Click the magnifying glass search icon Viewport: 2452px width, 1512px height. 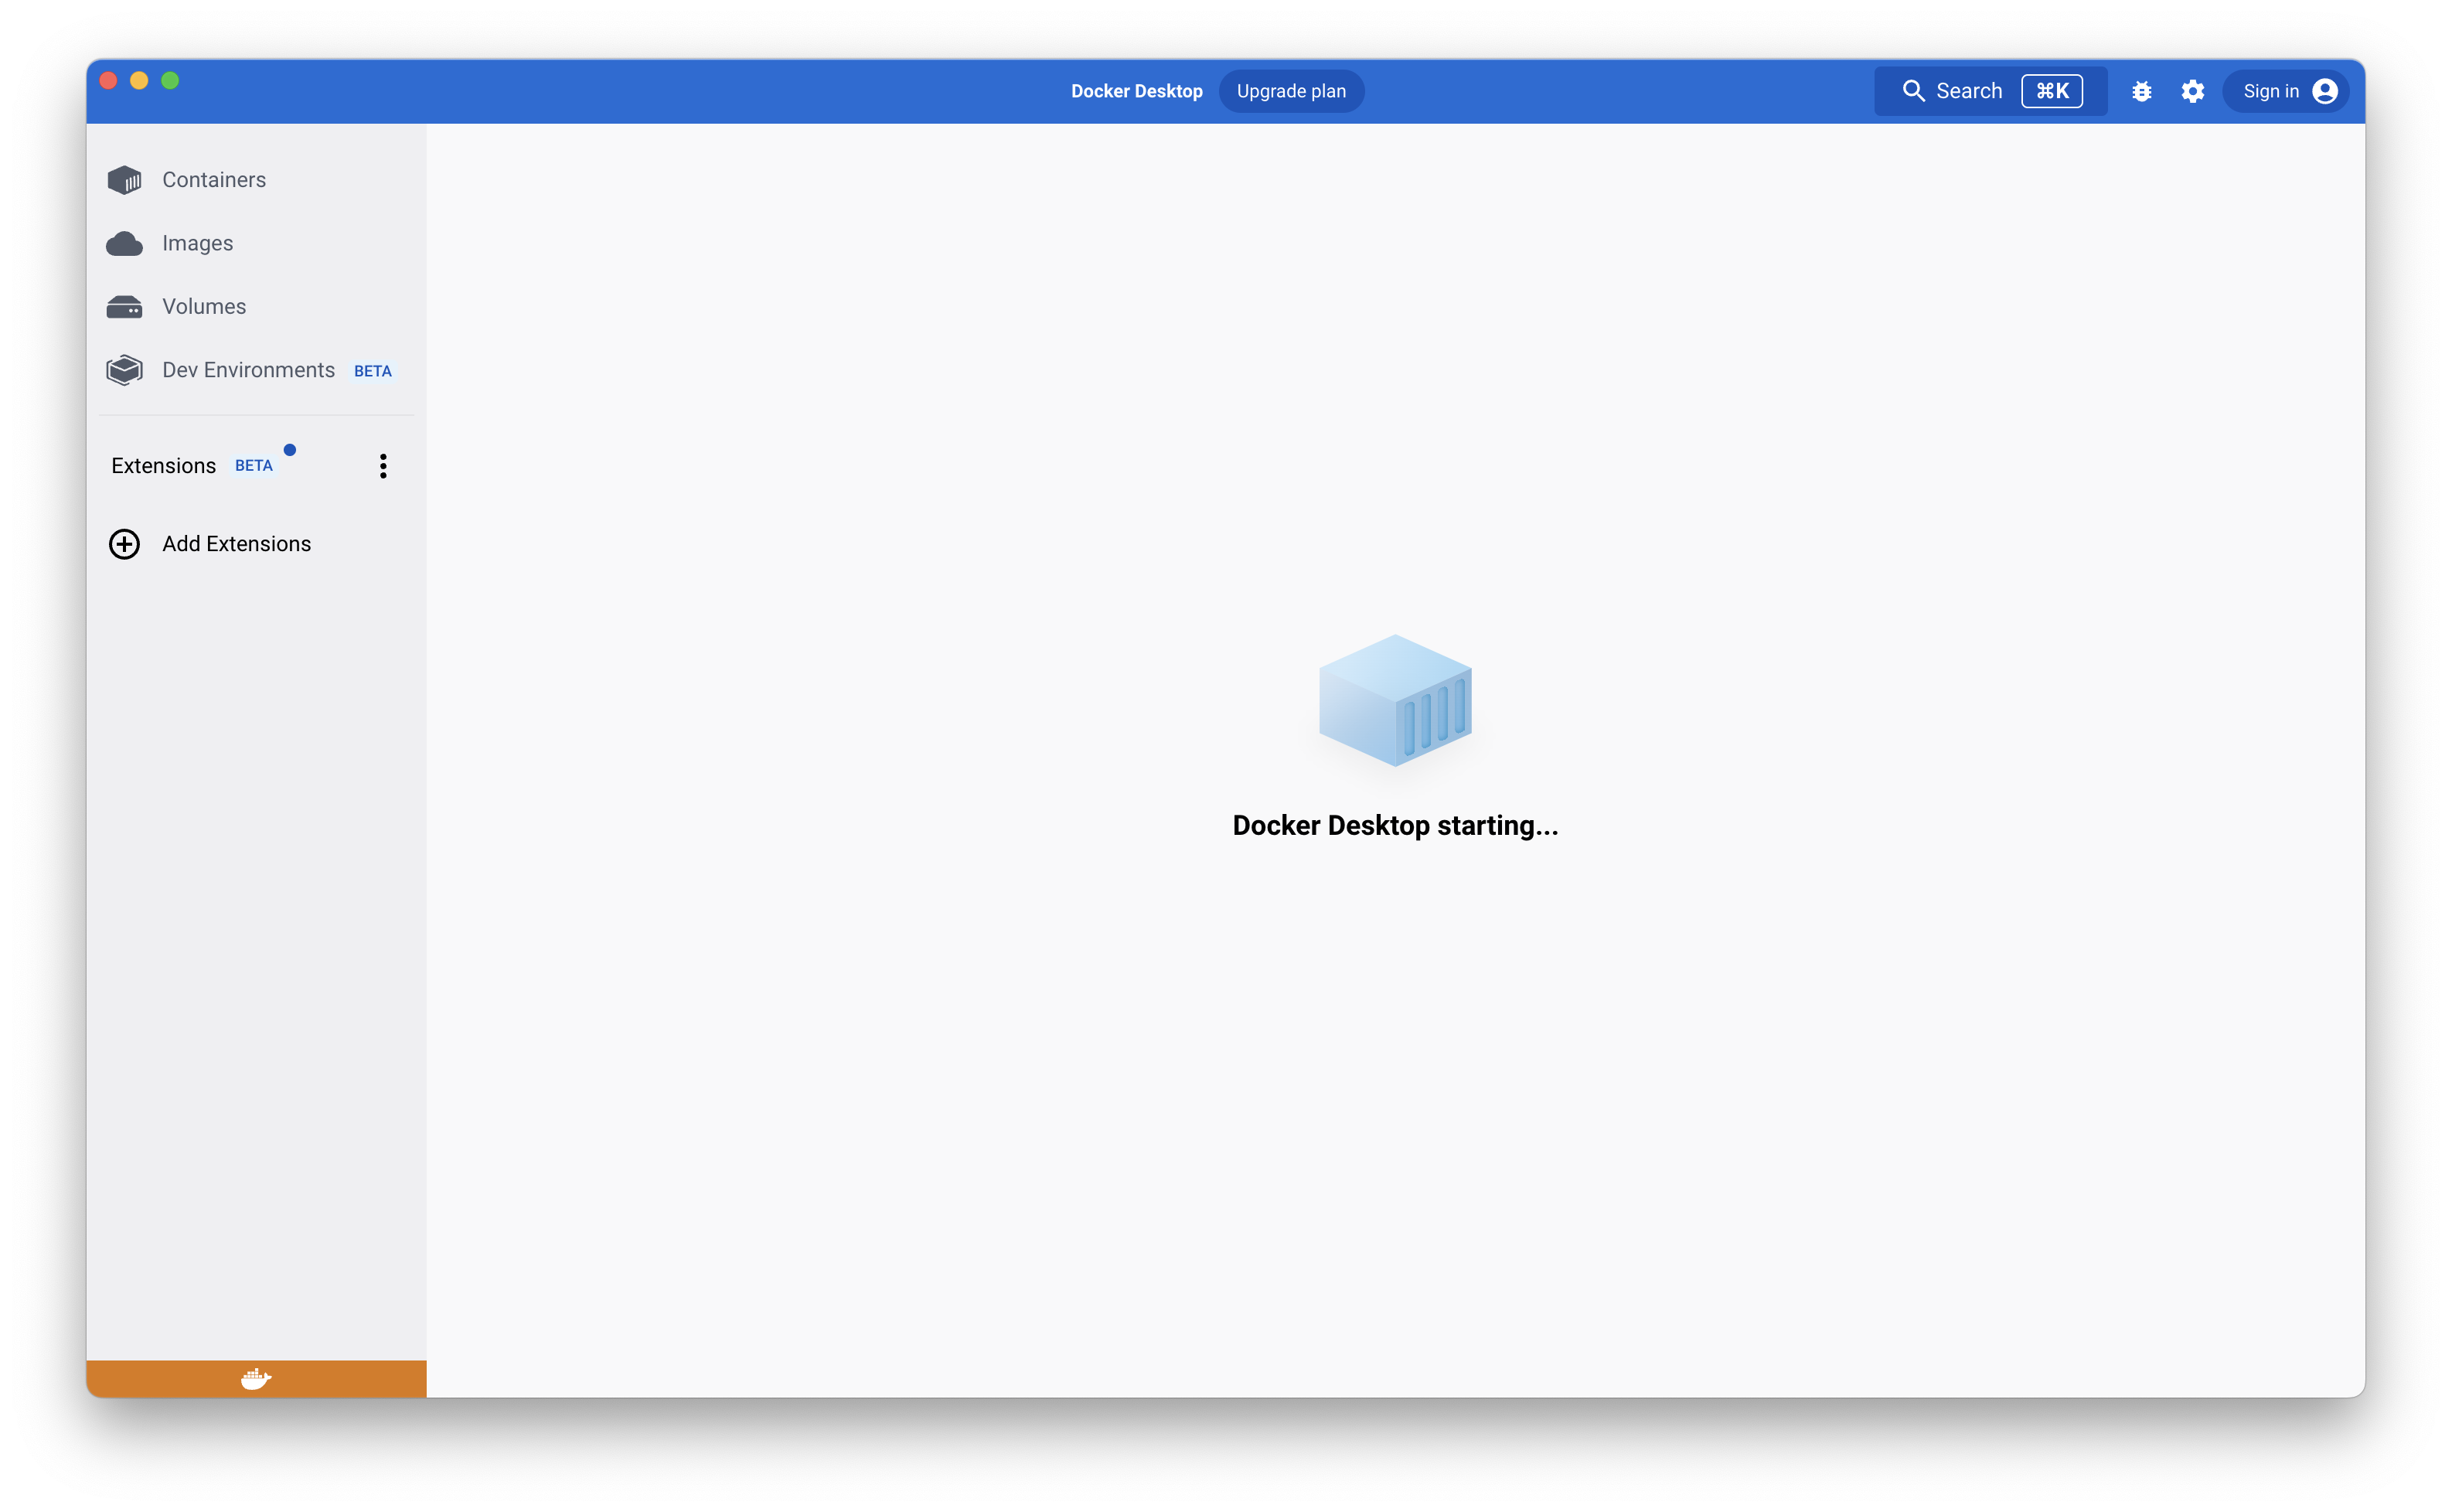coord(1912,91)
